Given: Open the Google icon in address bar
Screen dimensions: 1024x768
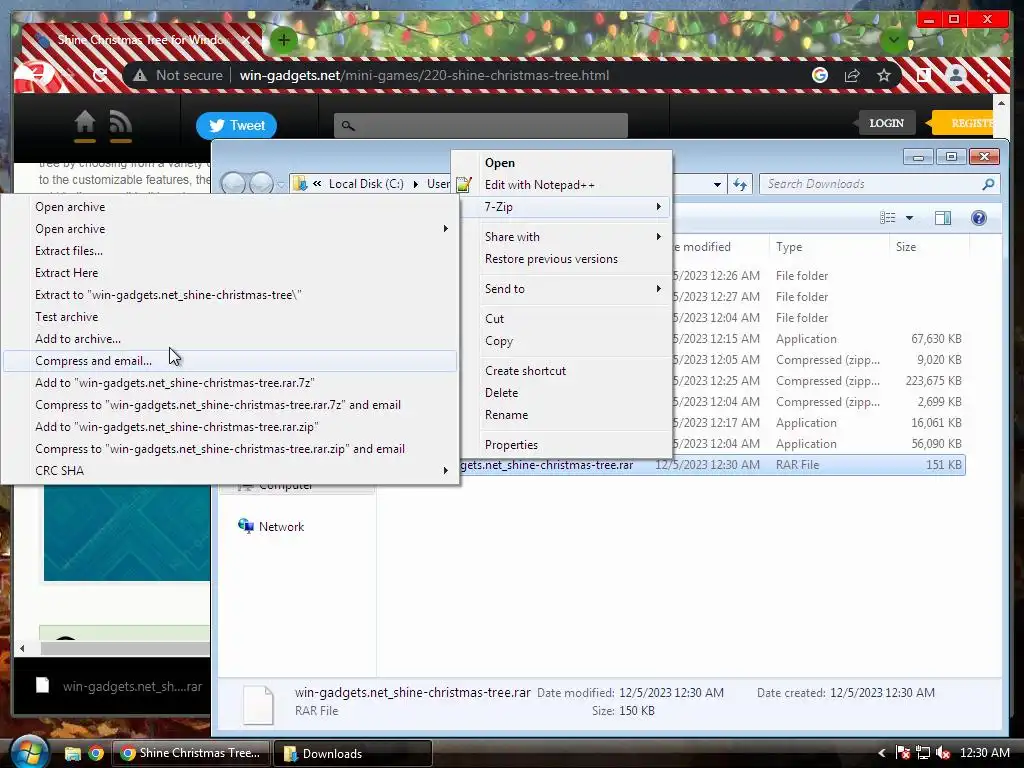Looking at the screenshot, I should click(820, 75).
